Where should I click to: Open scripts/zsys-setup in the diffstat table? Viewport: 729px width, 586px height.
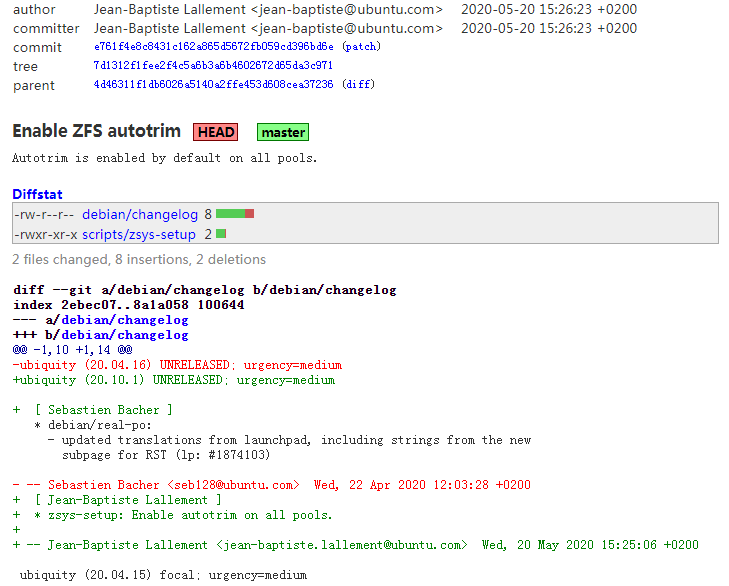coord(140,234)
